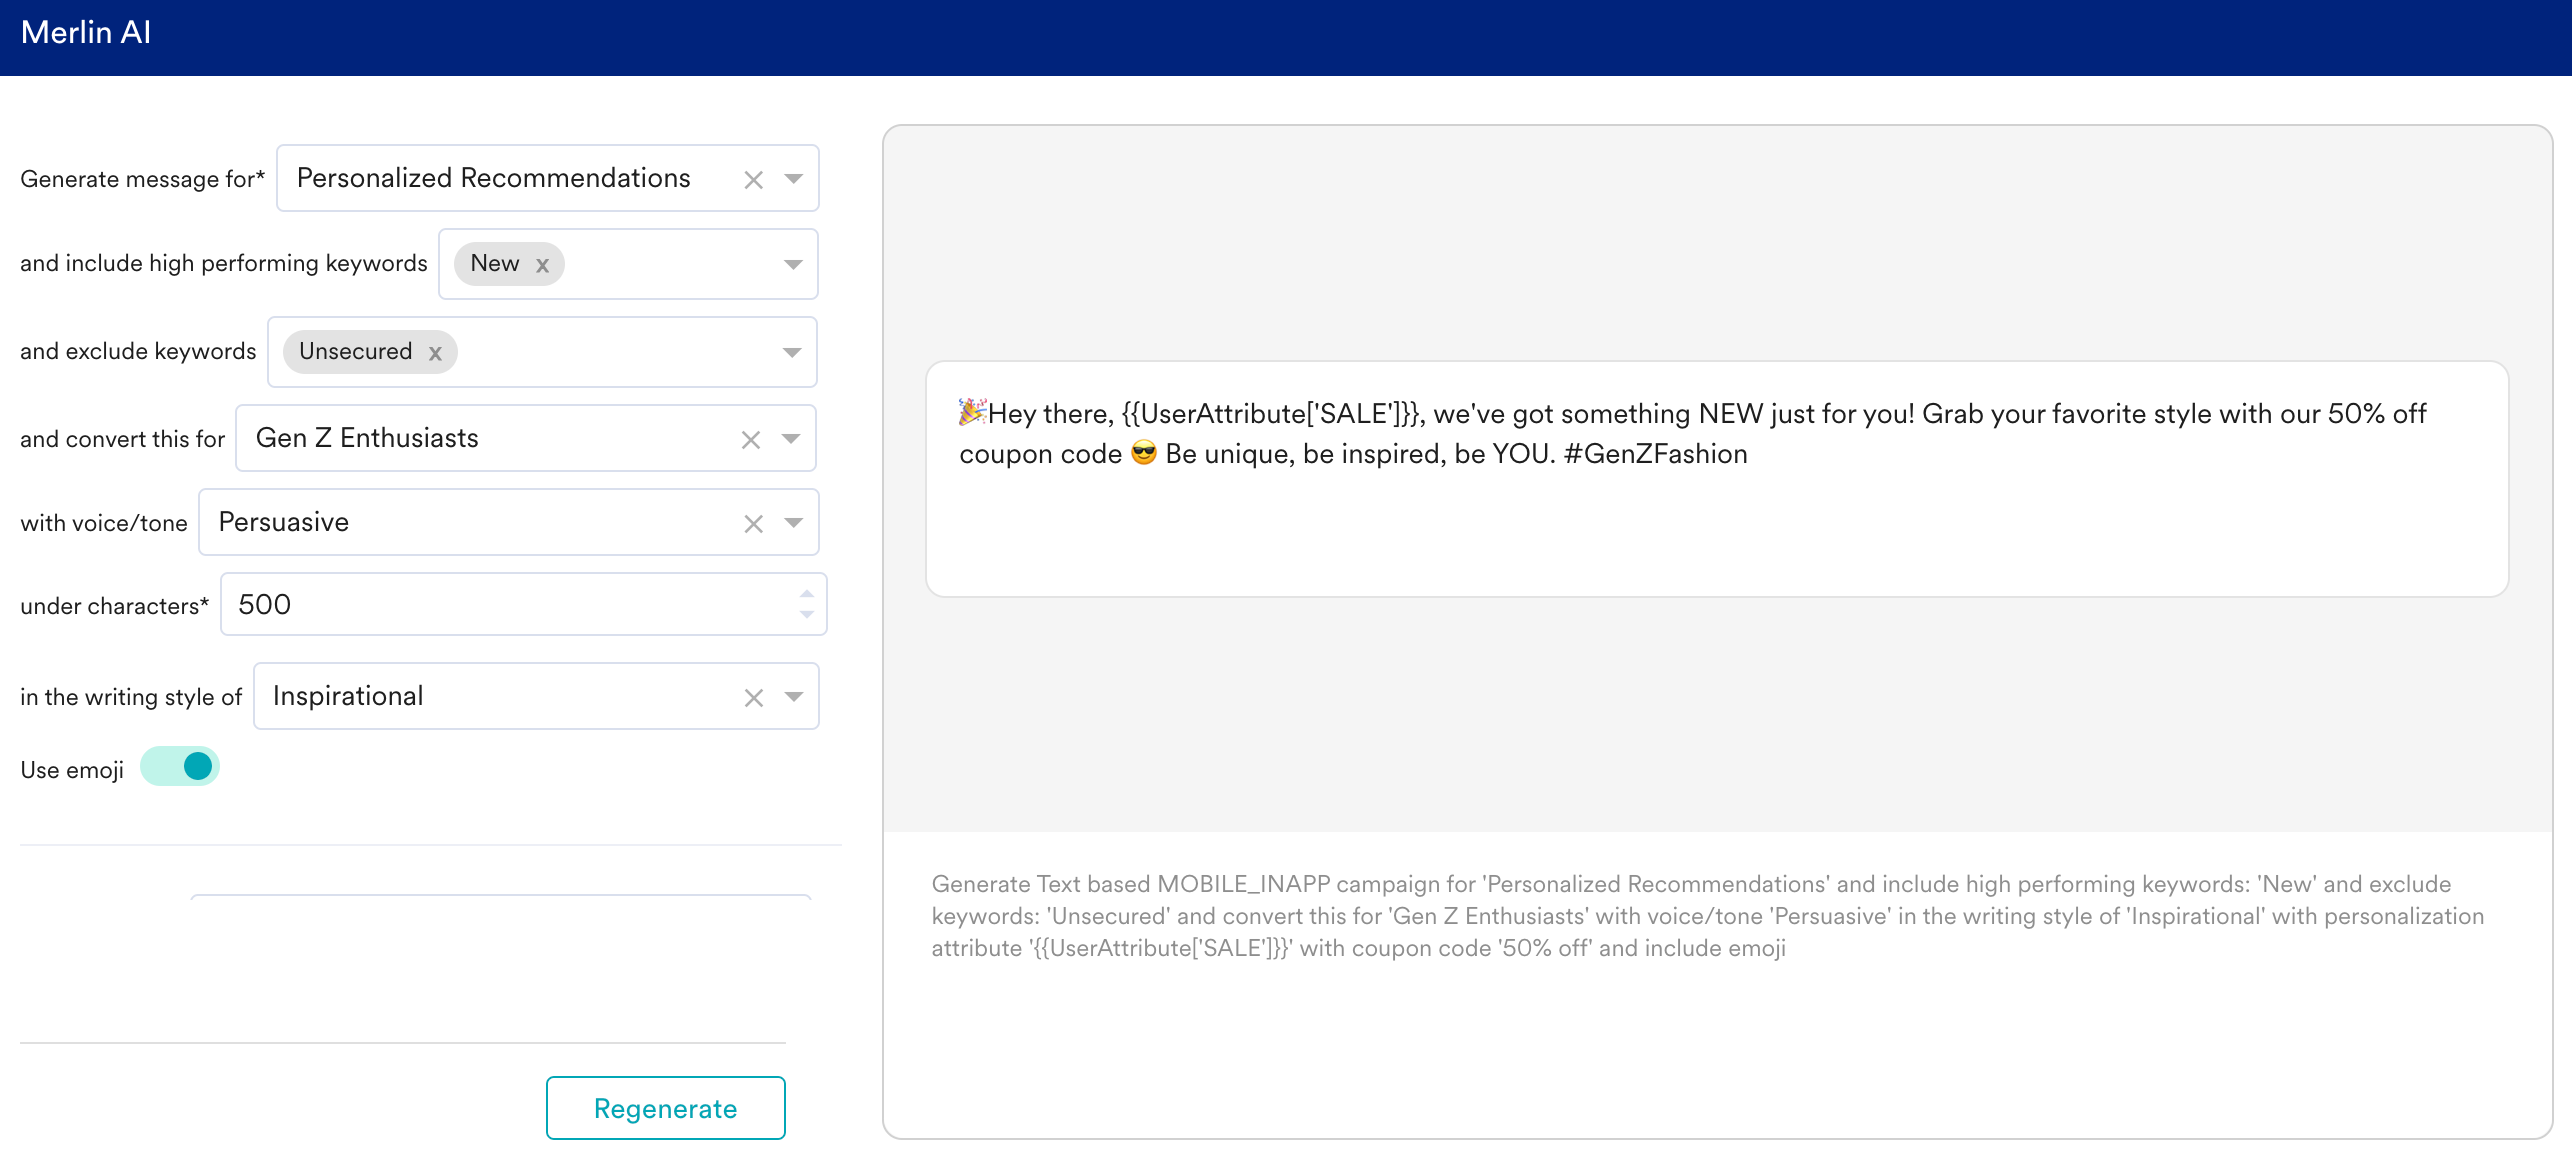Screen dimensions: 2572x1172
Task: Click the under characters 500 field
Action: (500, 605)
